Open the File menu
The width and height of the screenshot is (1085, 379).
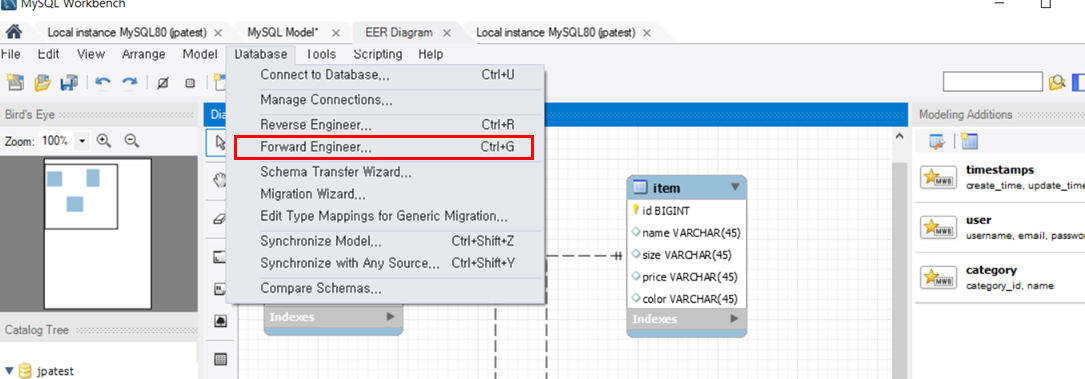coord(10,54)
